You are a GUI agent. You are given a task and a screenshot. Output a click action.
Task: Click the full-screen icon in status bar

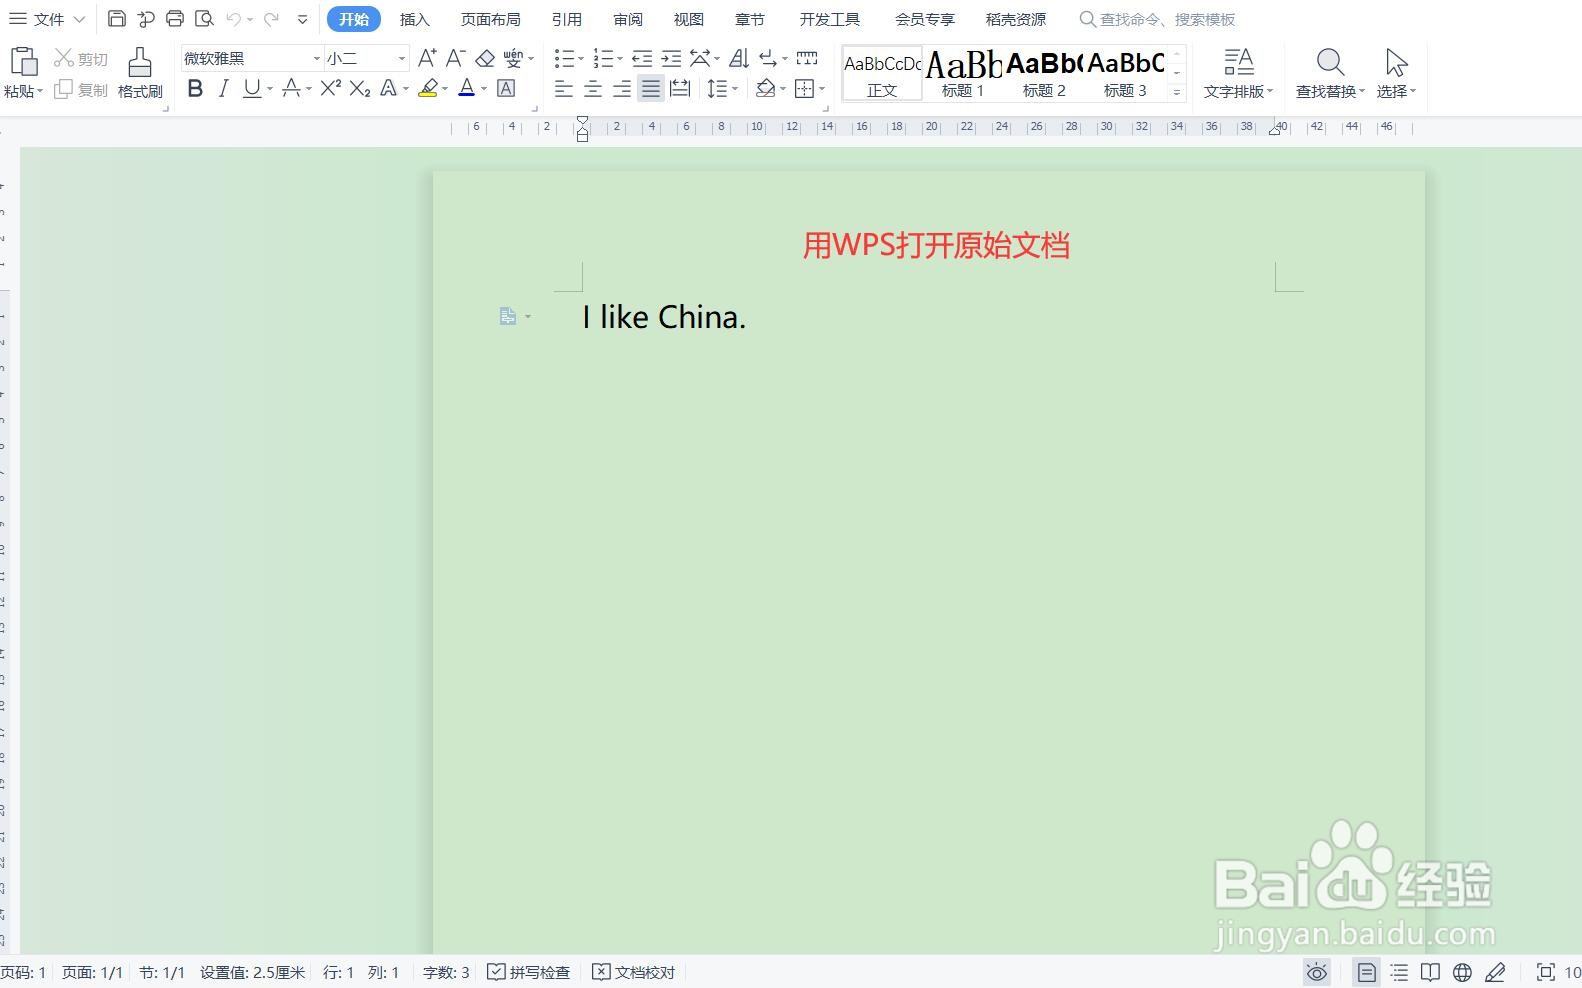pos(1546,972)
